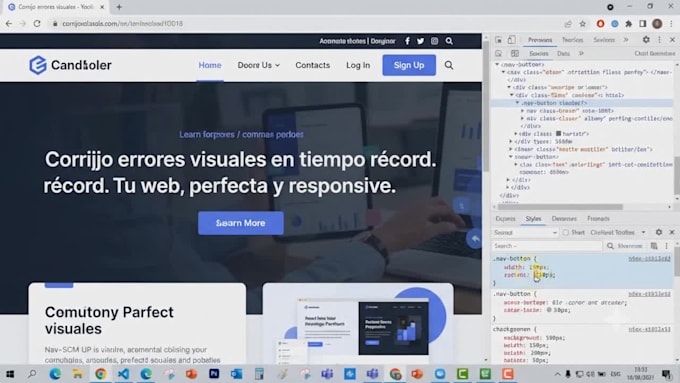Select the Styles tab
680x383 pixels.
(x=533, y=219)
